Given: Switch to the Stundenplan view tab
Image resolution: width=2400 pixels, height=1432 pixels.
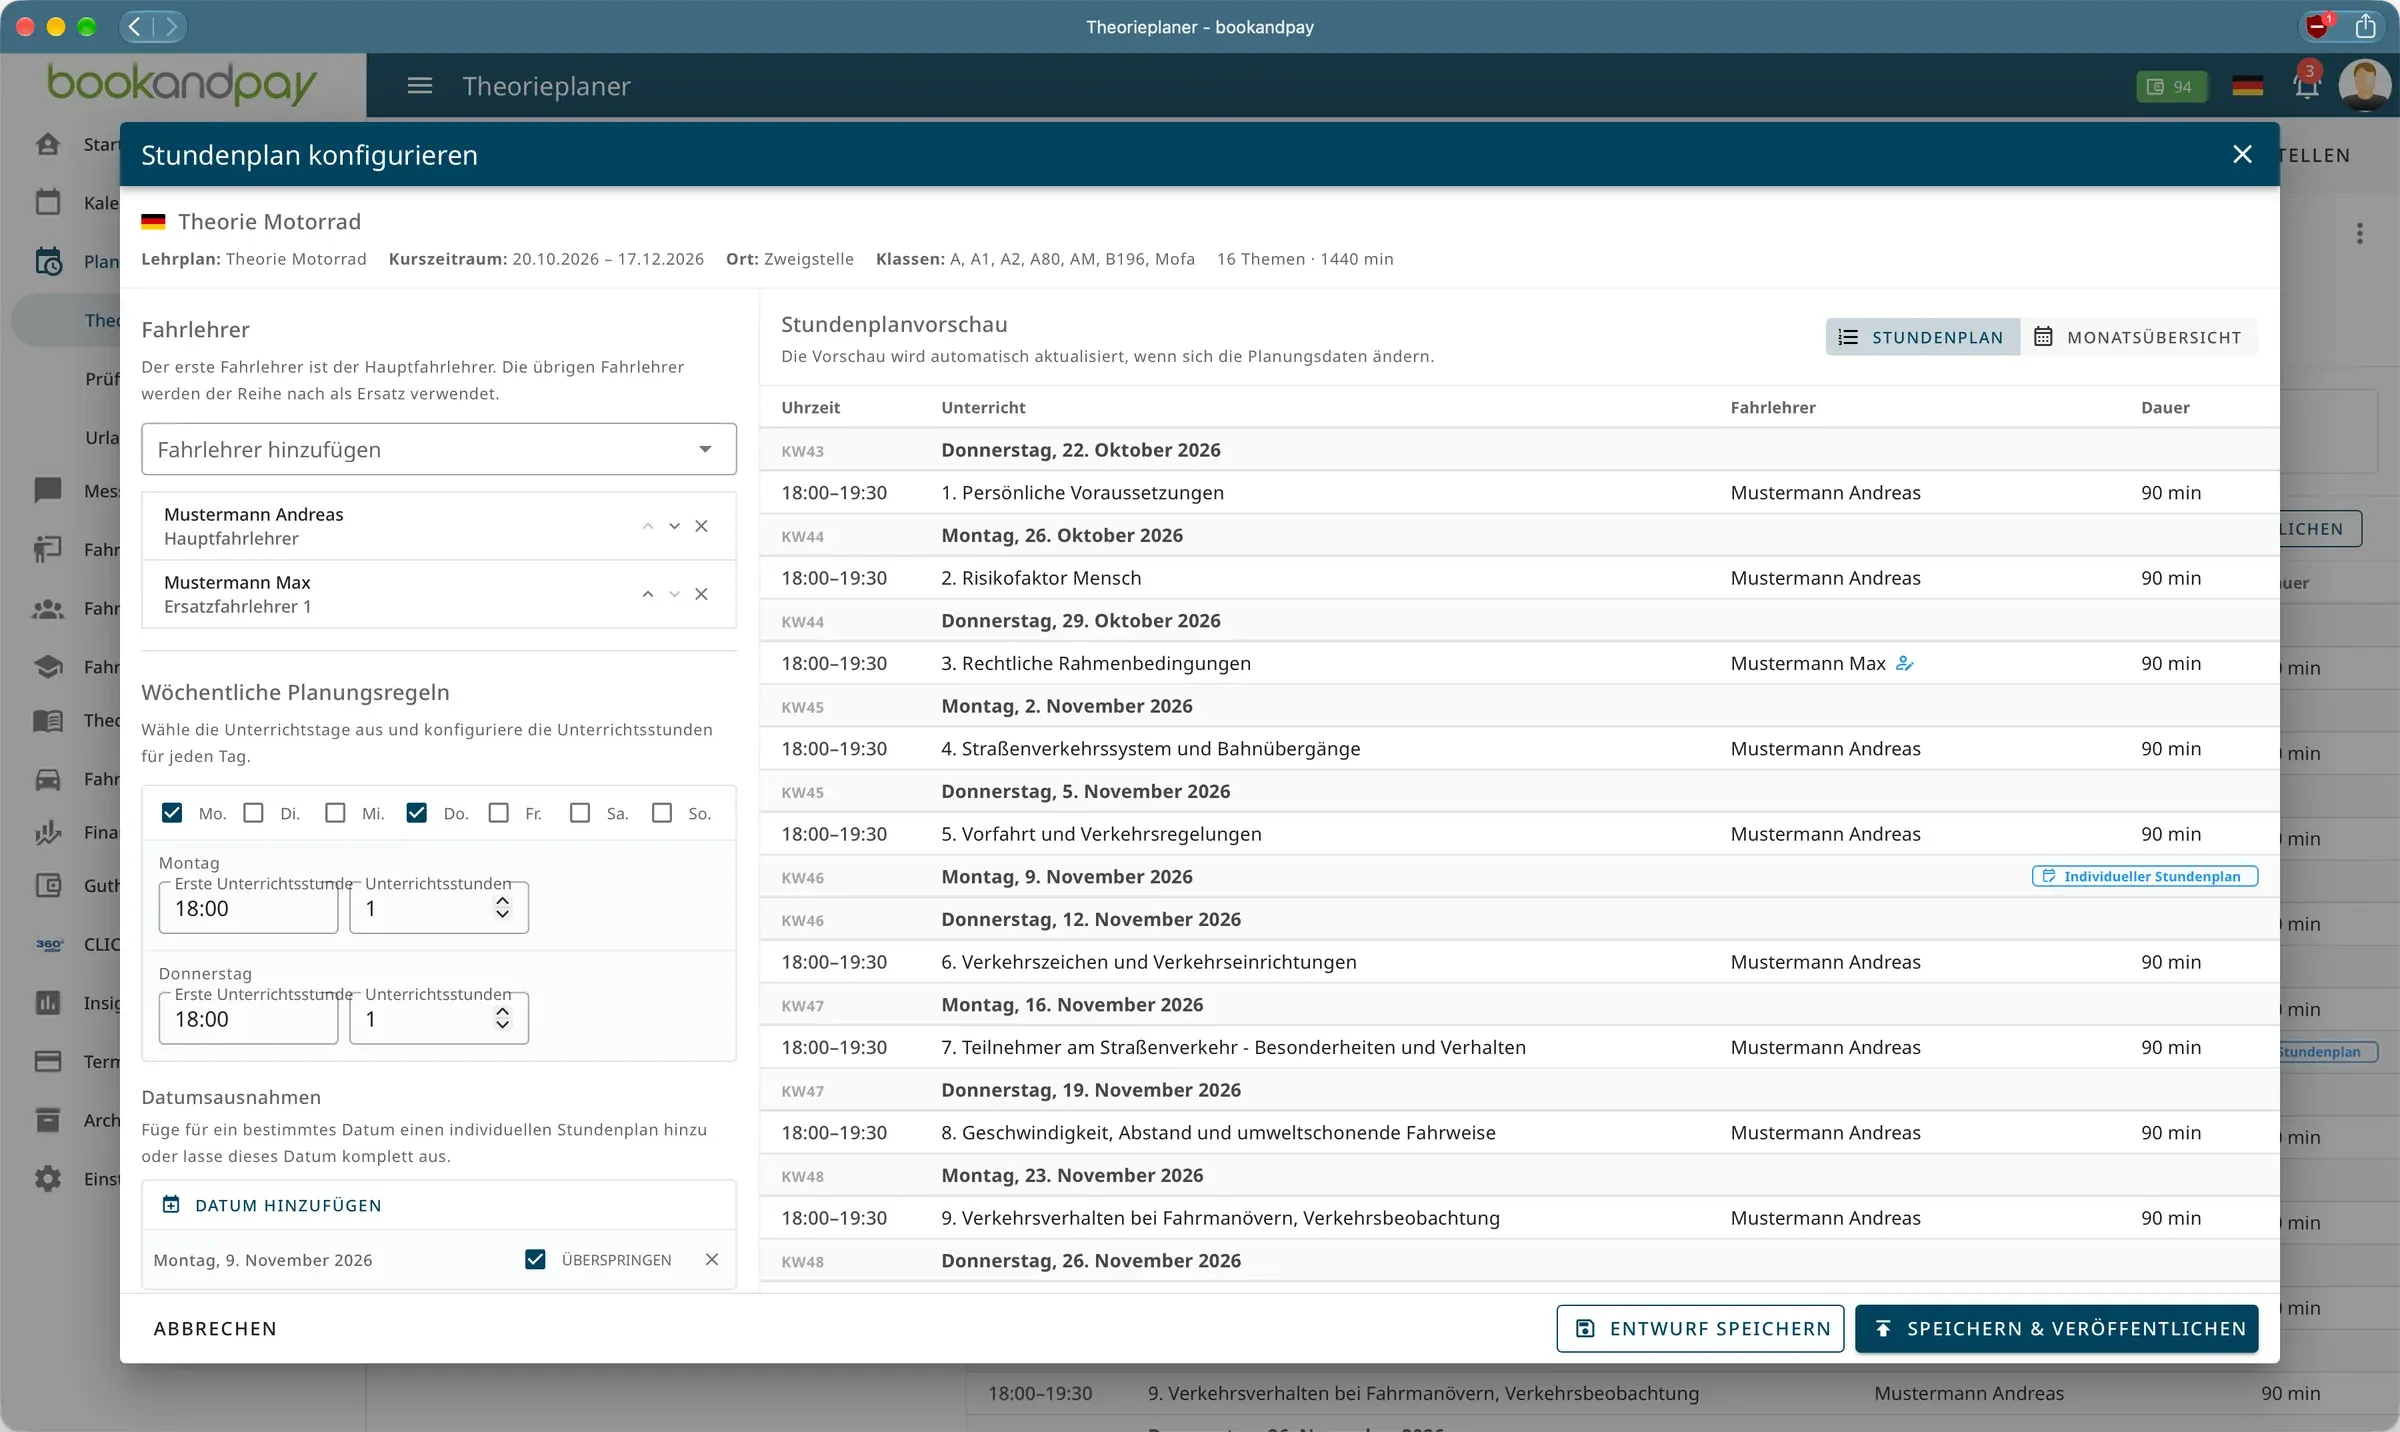Looking at the screenshot, I should point(1921,337).
